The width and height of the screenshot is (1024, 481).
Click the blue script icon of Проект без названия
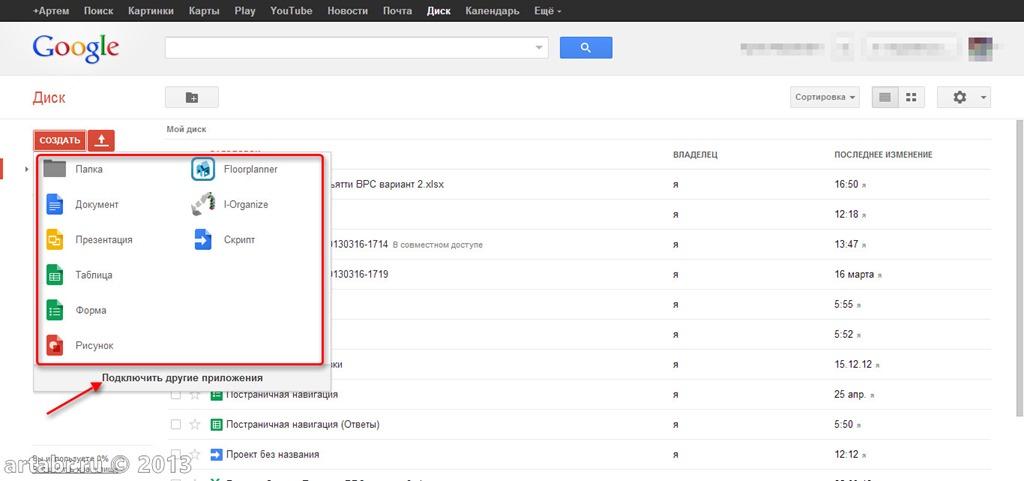tap(216, 454)
